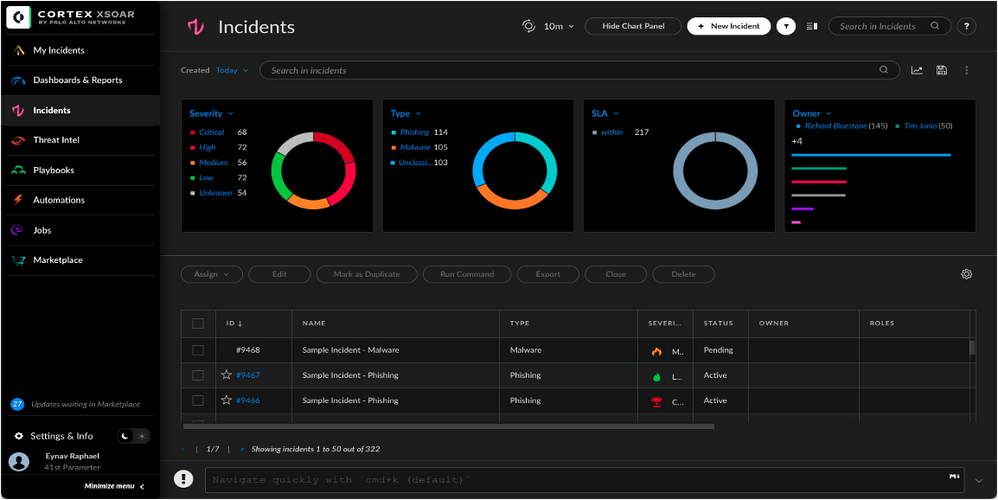Open table settings gear icon

click(966, 274)
